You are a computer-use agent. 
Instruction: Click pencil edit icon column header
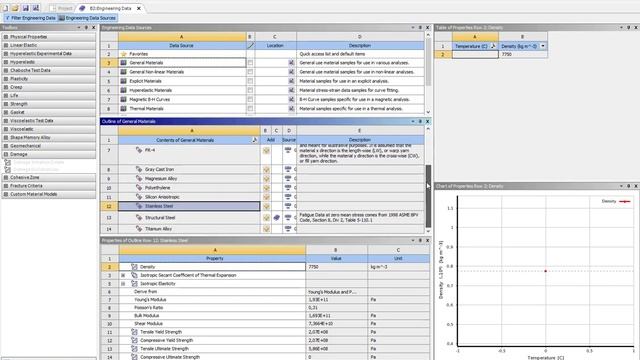pos(250,46)
